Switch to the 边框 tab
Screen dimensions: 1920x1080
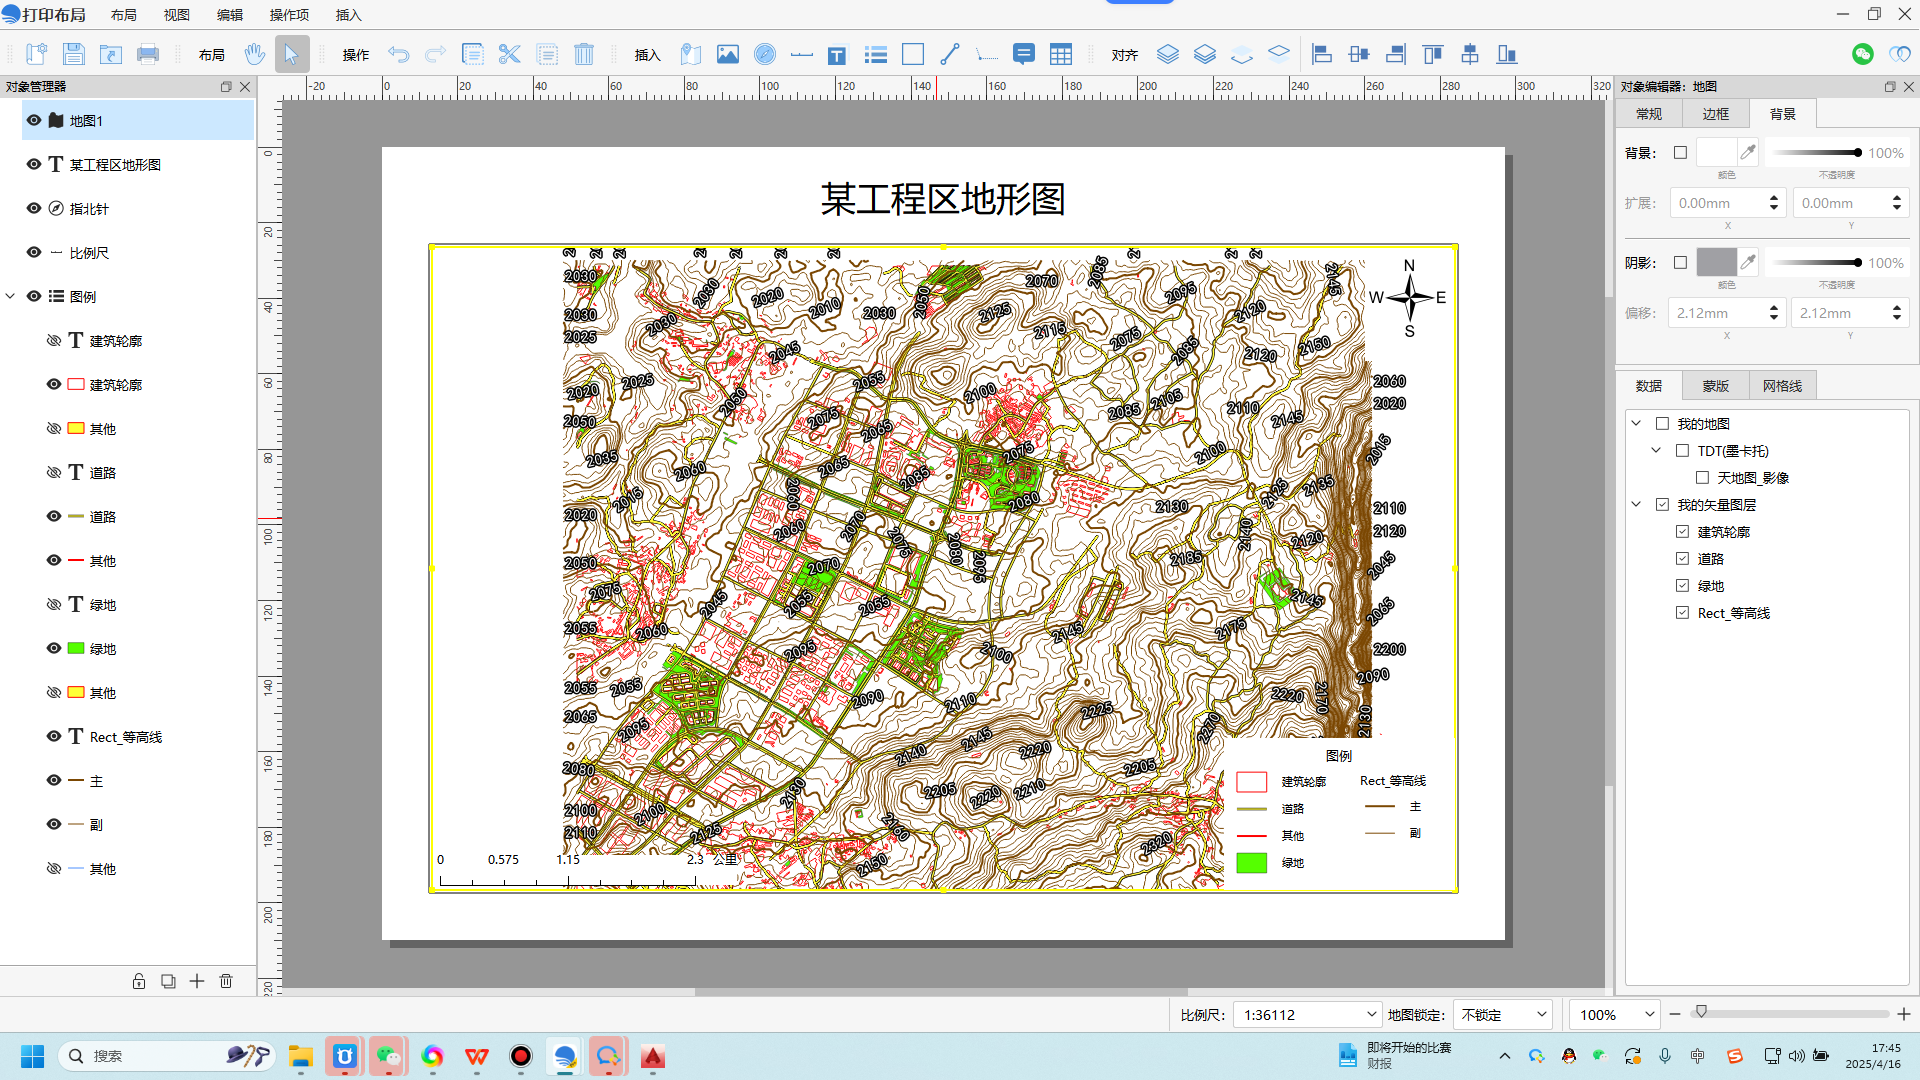(x=1716, y=114)
